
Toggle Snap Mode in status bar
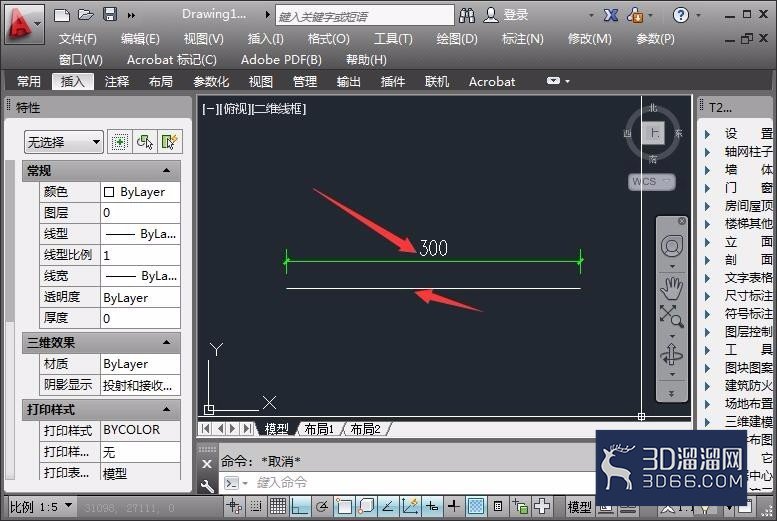point(256,506)
